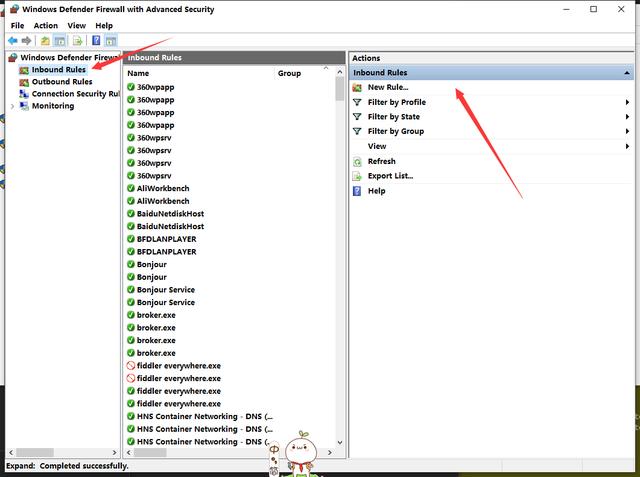
Task: Click the rules list right scroll arrow
Action: tap(330, 453)
